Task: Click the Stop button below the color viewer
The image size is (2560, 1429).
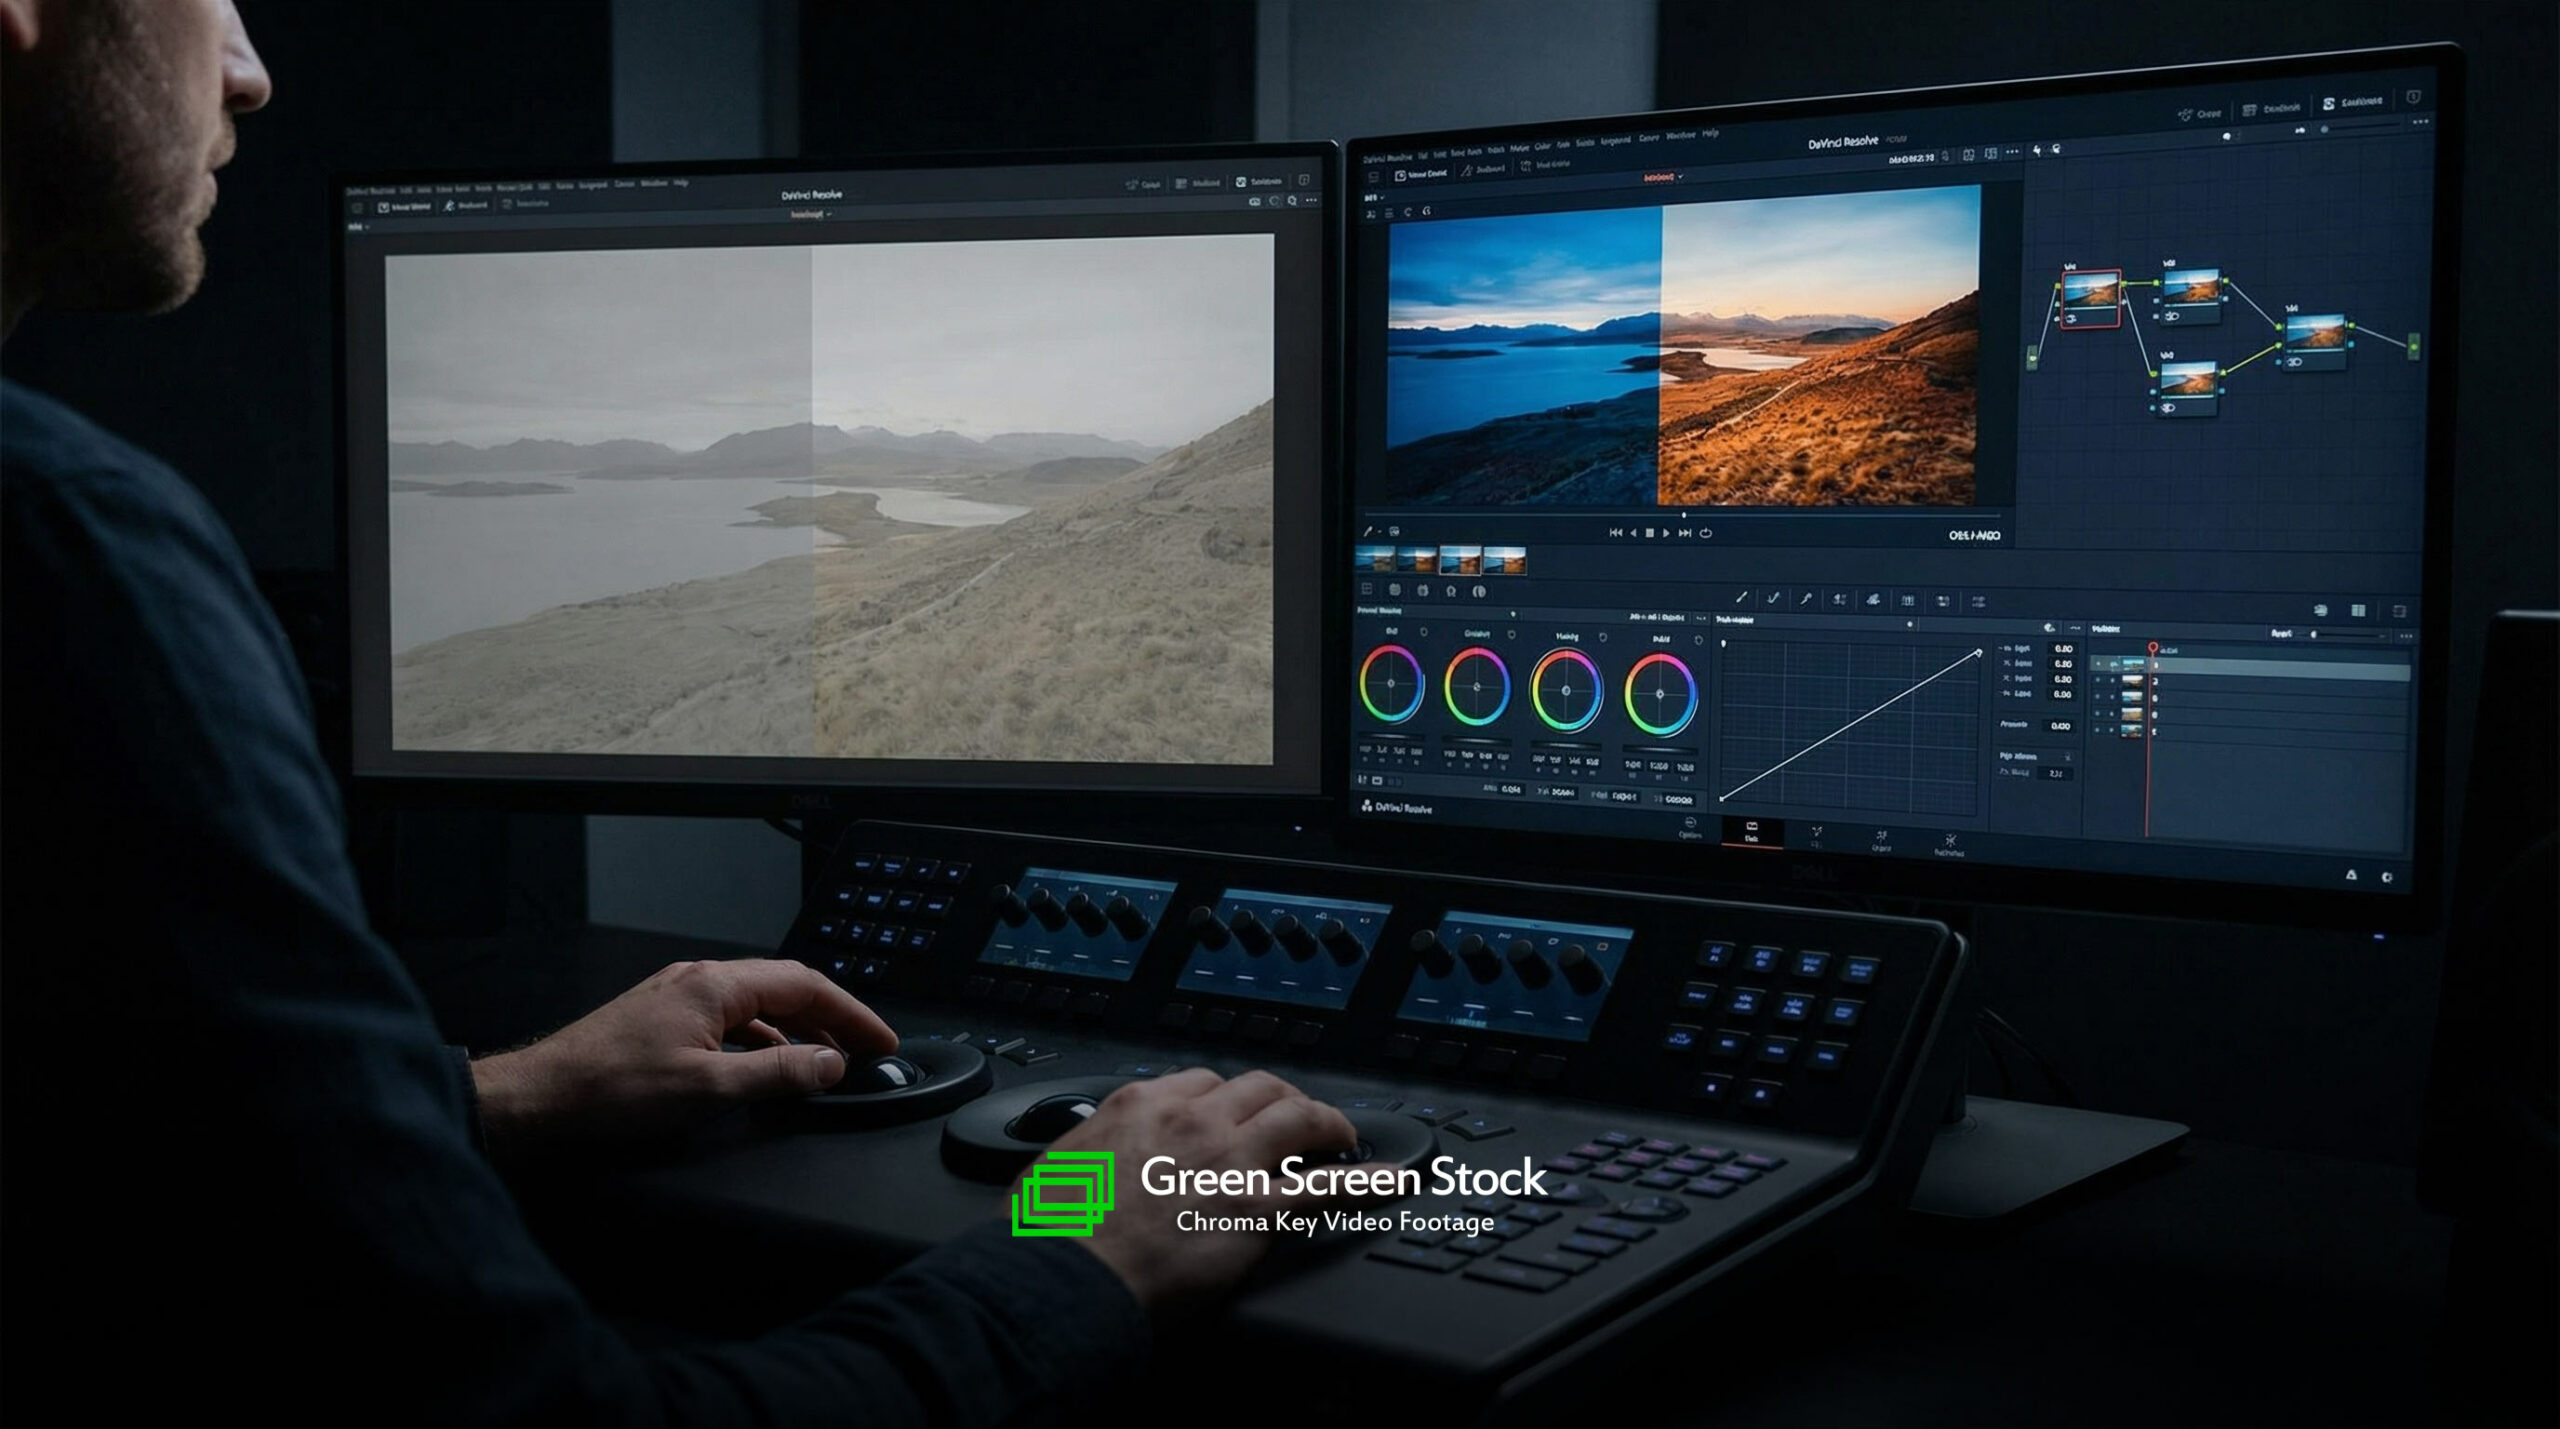Action: 1650,533
